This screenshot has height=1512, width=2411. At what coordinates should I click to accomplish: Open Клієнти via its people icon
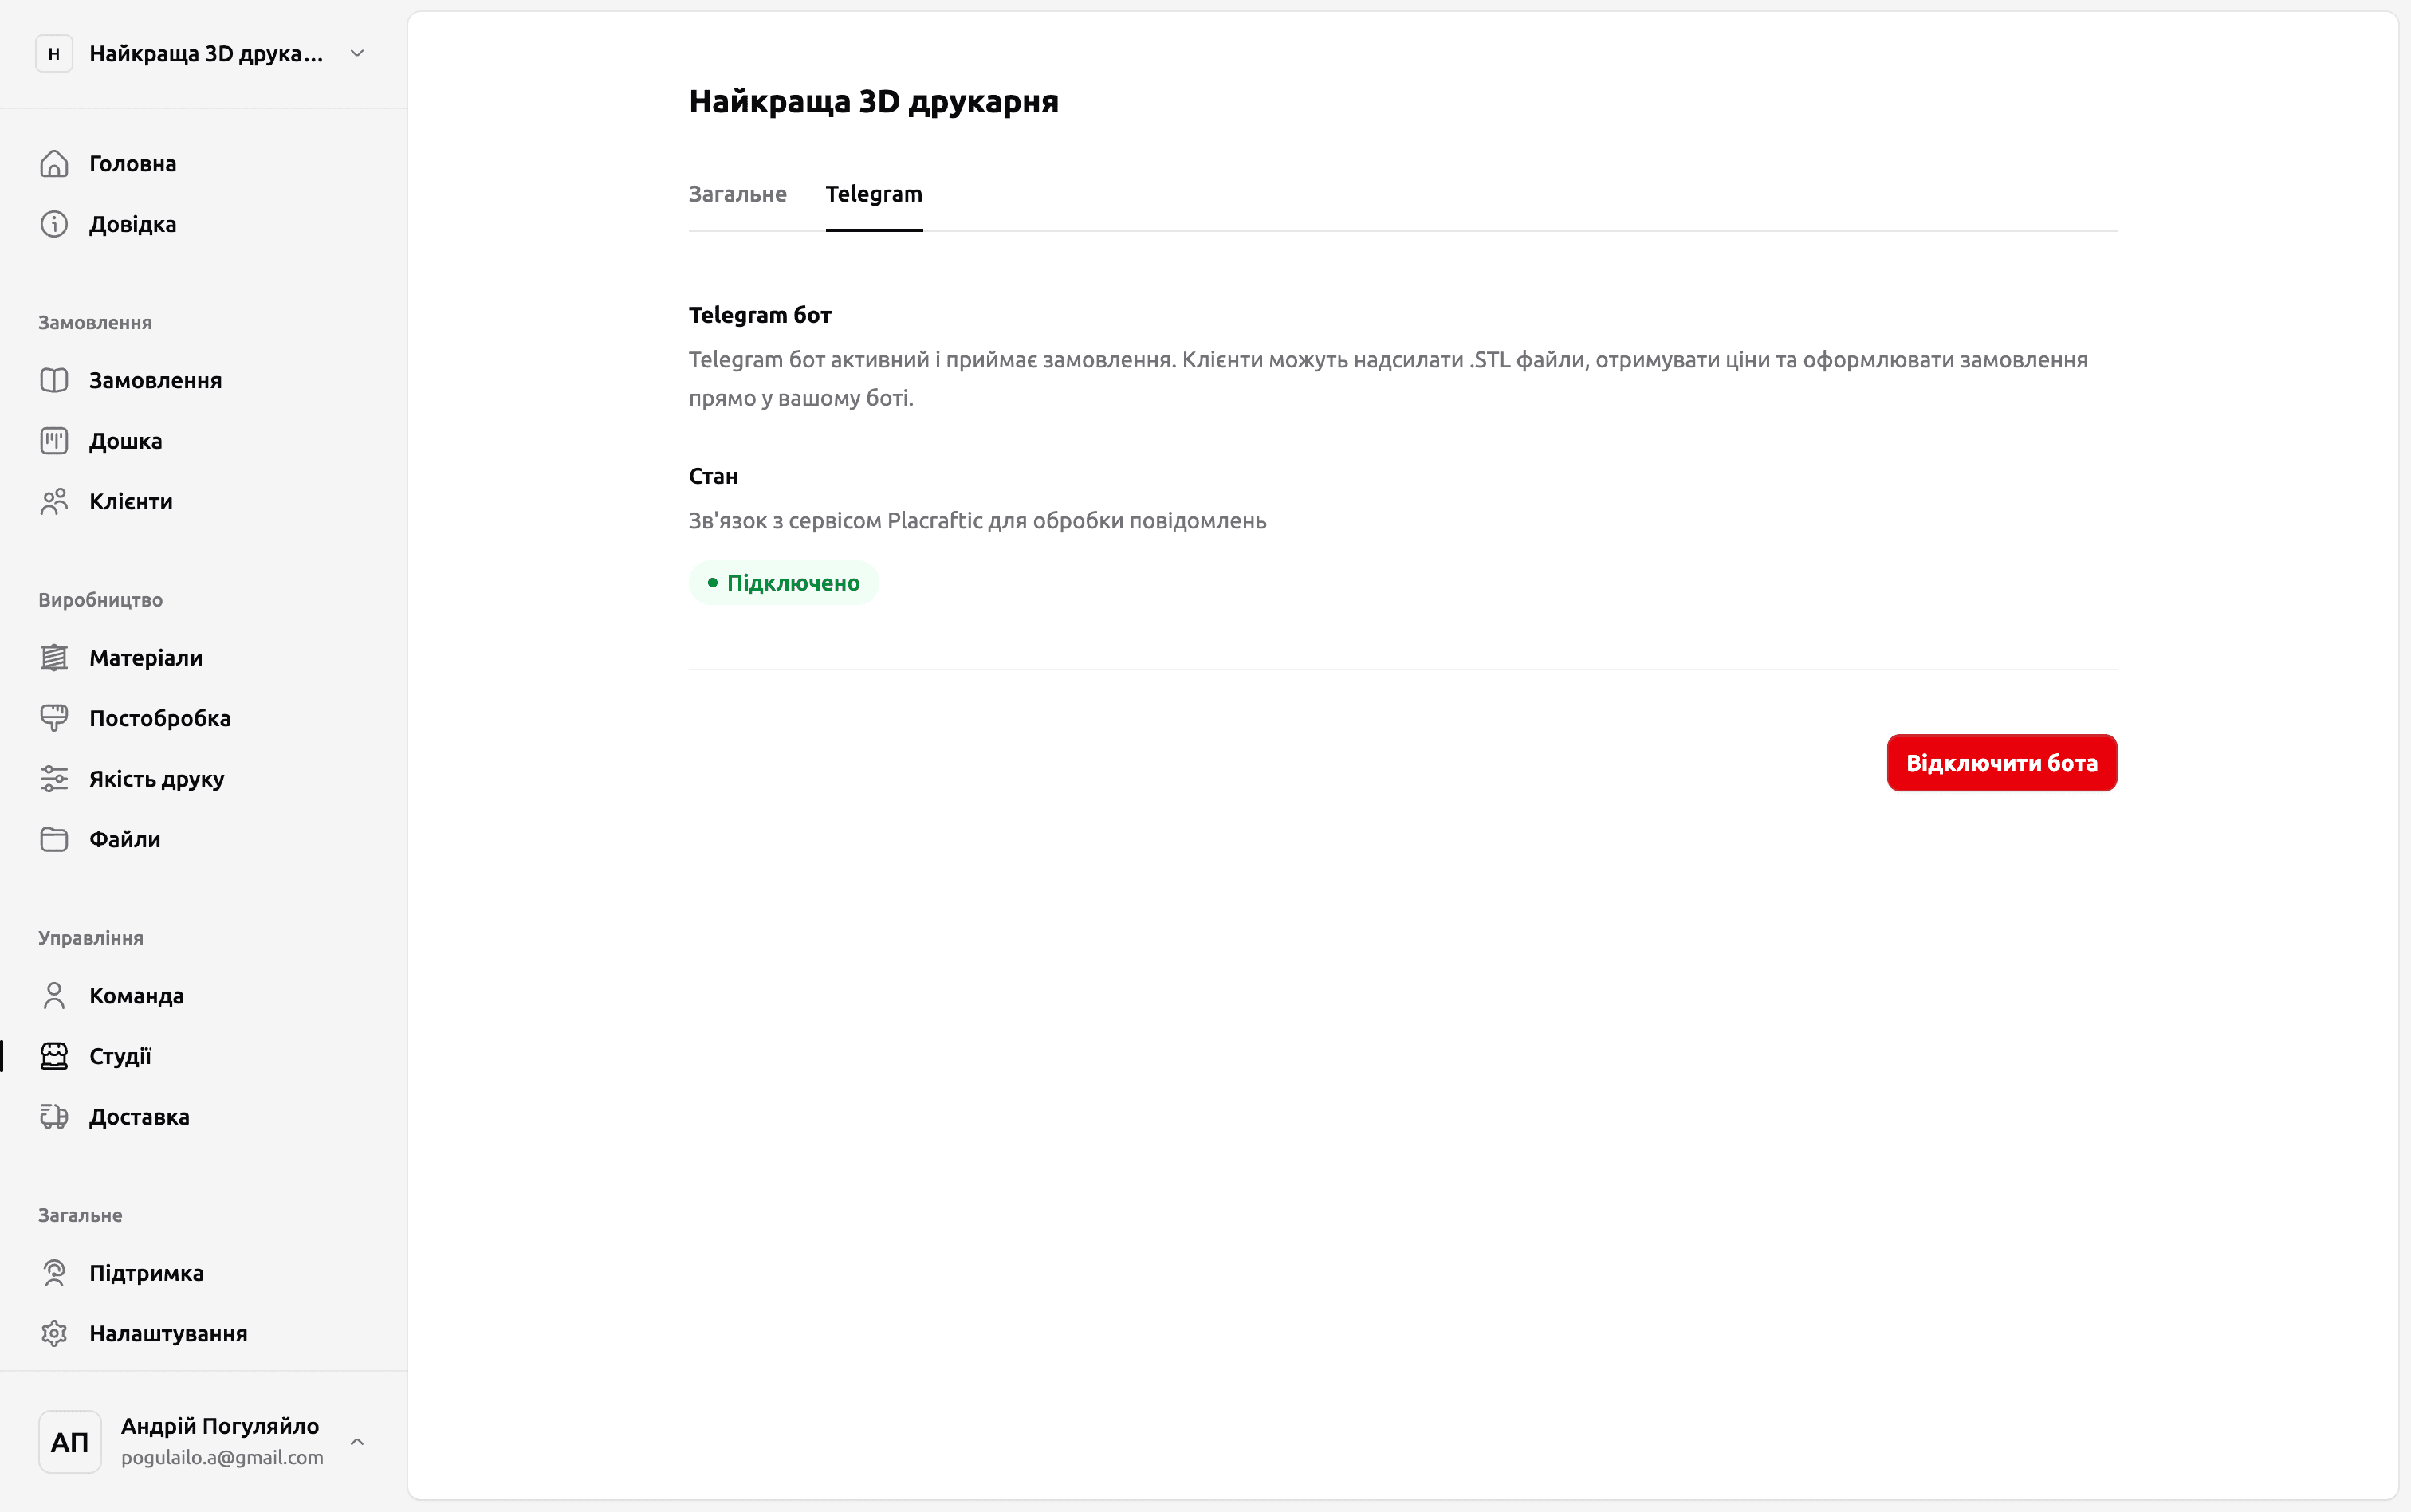(x=54, y=501)
